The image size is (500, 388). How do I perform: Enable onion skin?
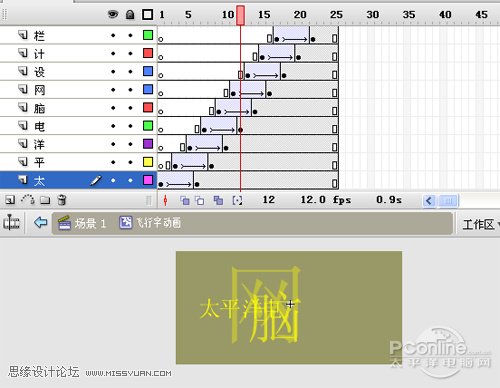click(184, 200)
